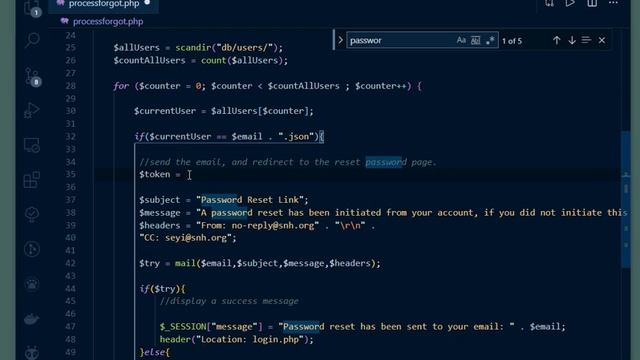The height and width of the screenshot is (360, 640).
Task: Click 'mail' function call on line 42
Action: [x=185, y=263]
